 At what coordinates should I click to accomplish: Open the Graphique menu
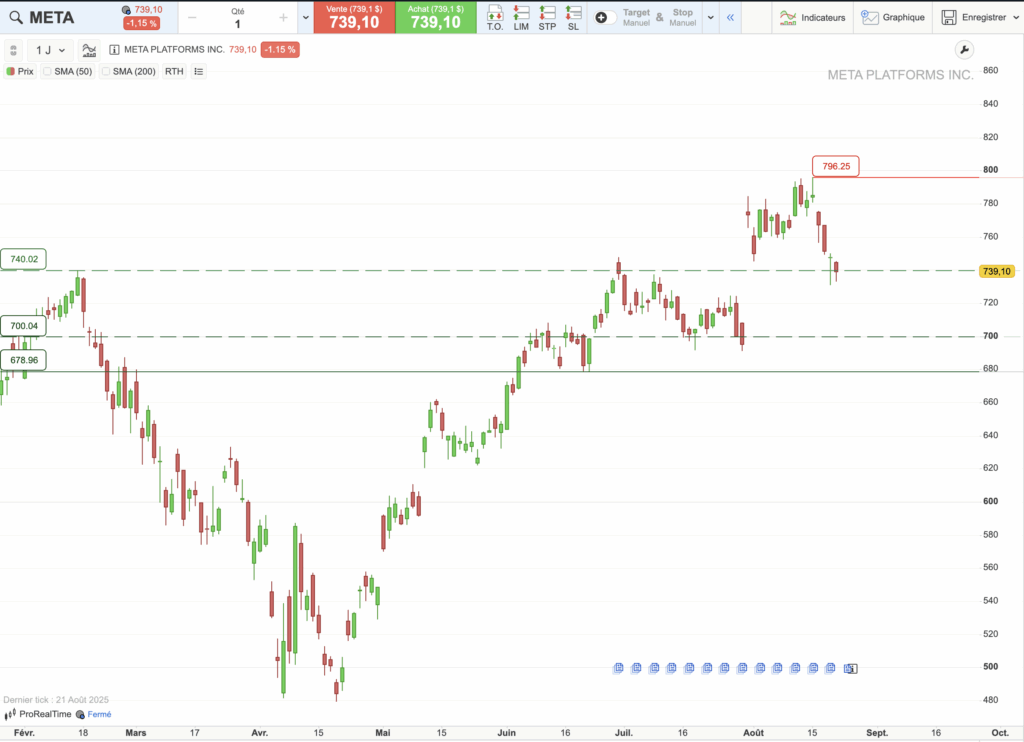pyautogui.click(x=894, y=18)
